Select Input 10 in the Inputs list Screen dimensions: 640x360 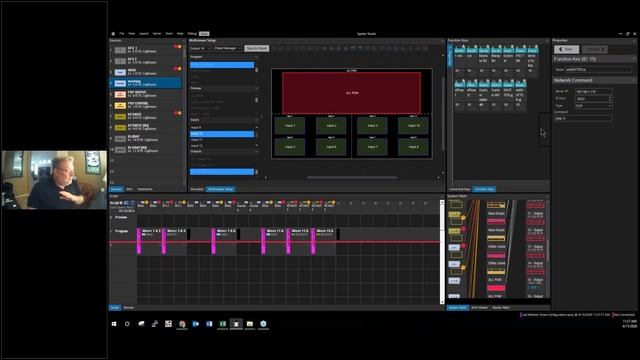pyautogui.click(x=222, y=134)
